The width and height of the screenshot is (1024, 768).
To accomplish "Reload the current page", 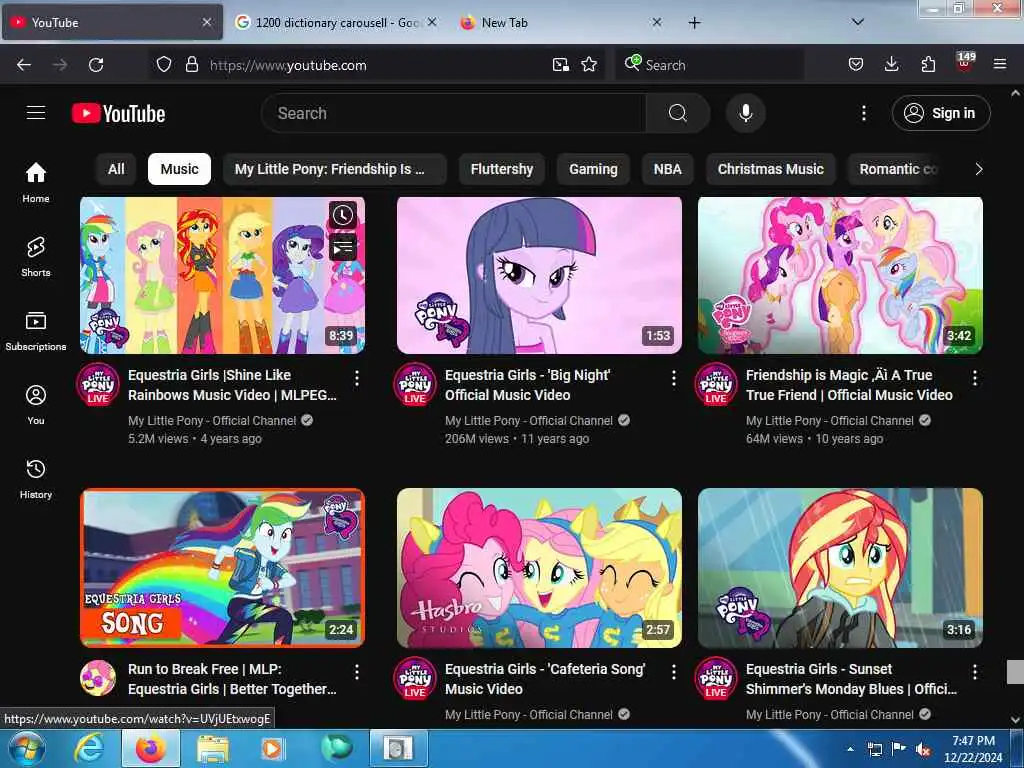I will pos(96,65).
